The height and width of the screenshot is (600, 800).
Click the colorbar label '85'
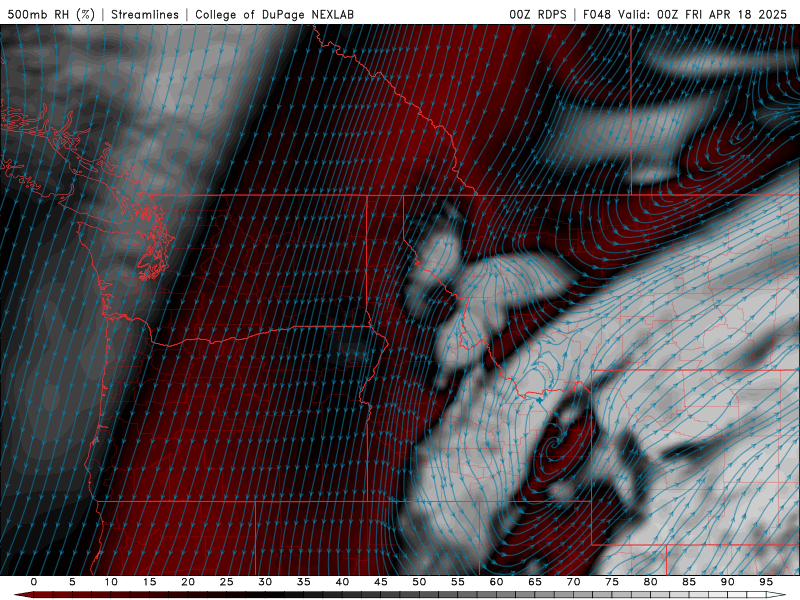point(689,582)
